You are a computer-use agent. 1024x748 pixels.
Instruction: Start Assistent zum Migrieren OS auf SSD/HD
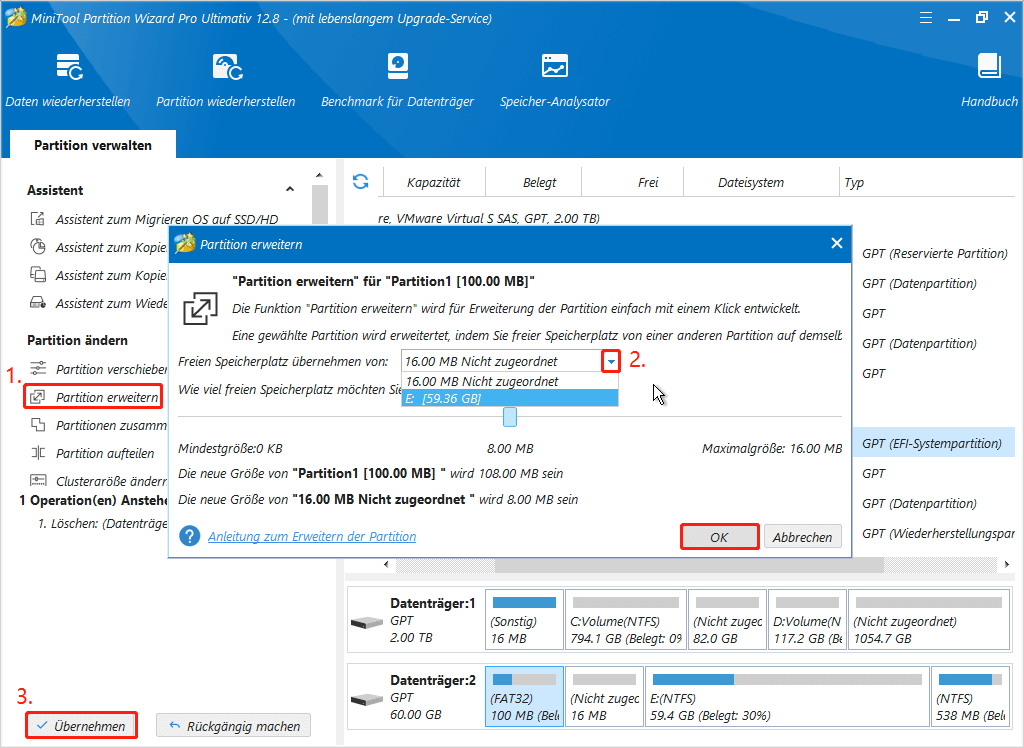pos(155,219)
